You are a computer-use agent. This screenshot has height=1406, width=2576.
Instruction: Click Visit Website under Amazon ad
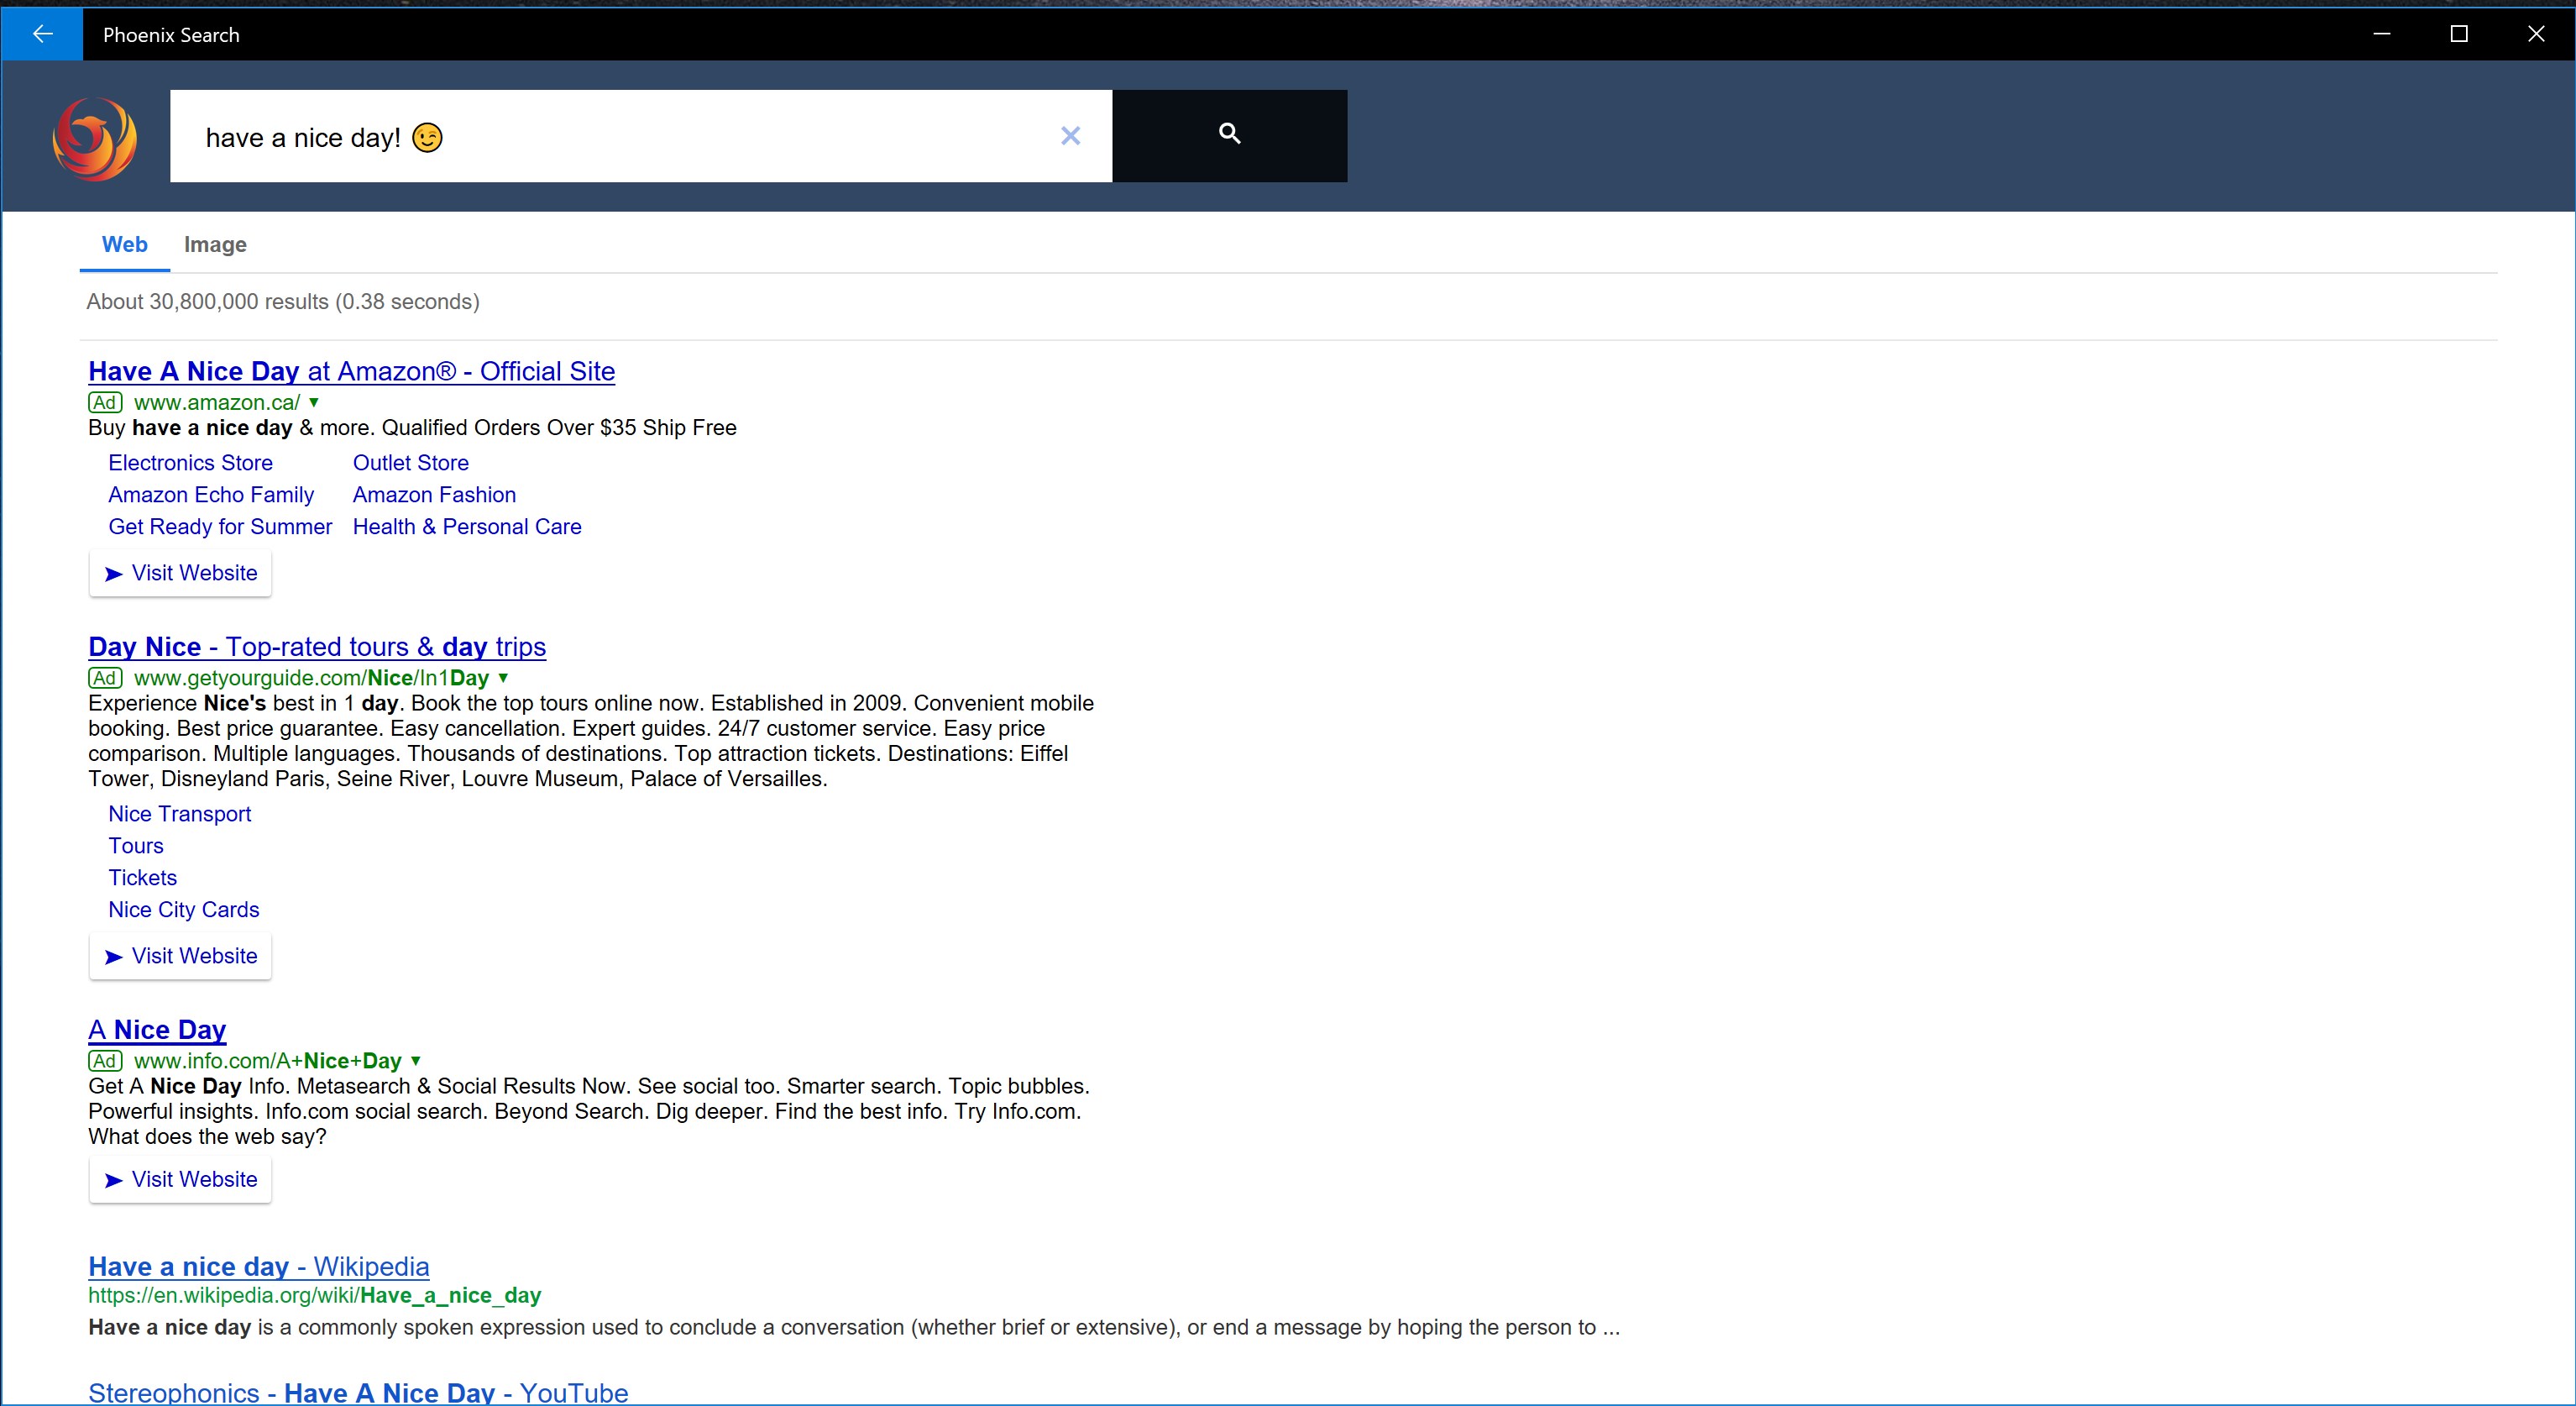coord(180,573)
